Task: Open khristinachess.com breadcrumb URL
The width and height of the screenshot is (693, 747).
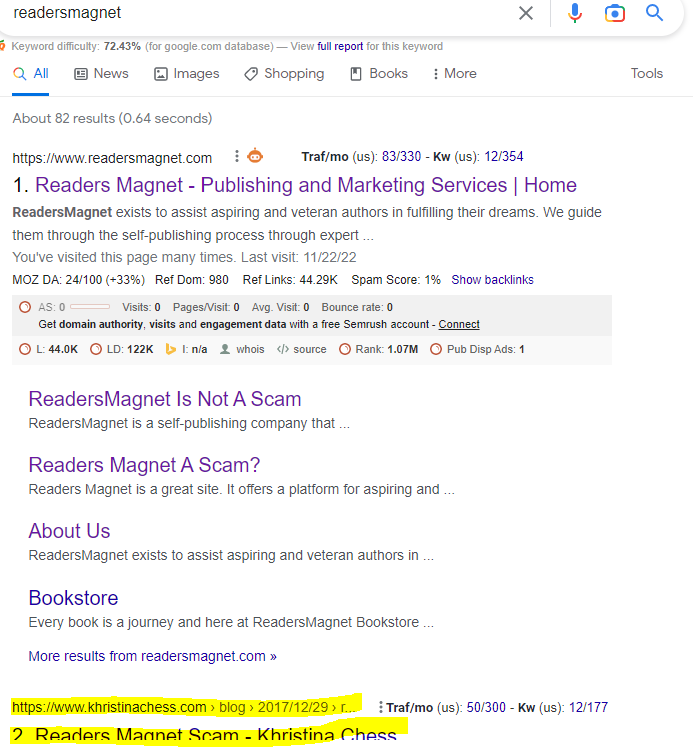Action: click(184, 707)
